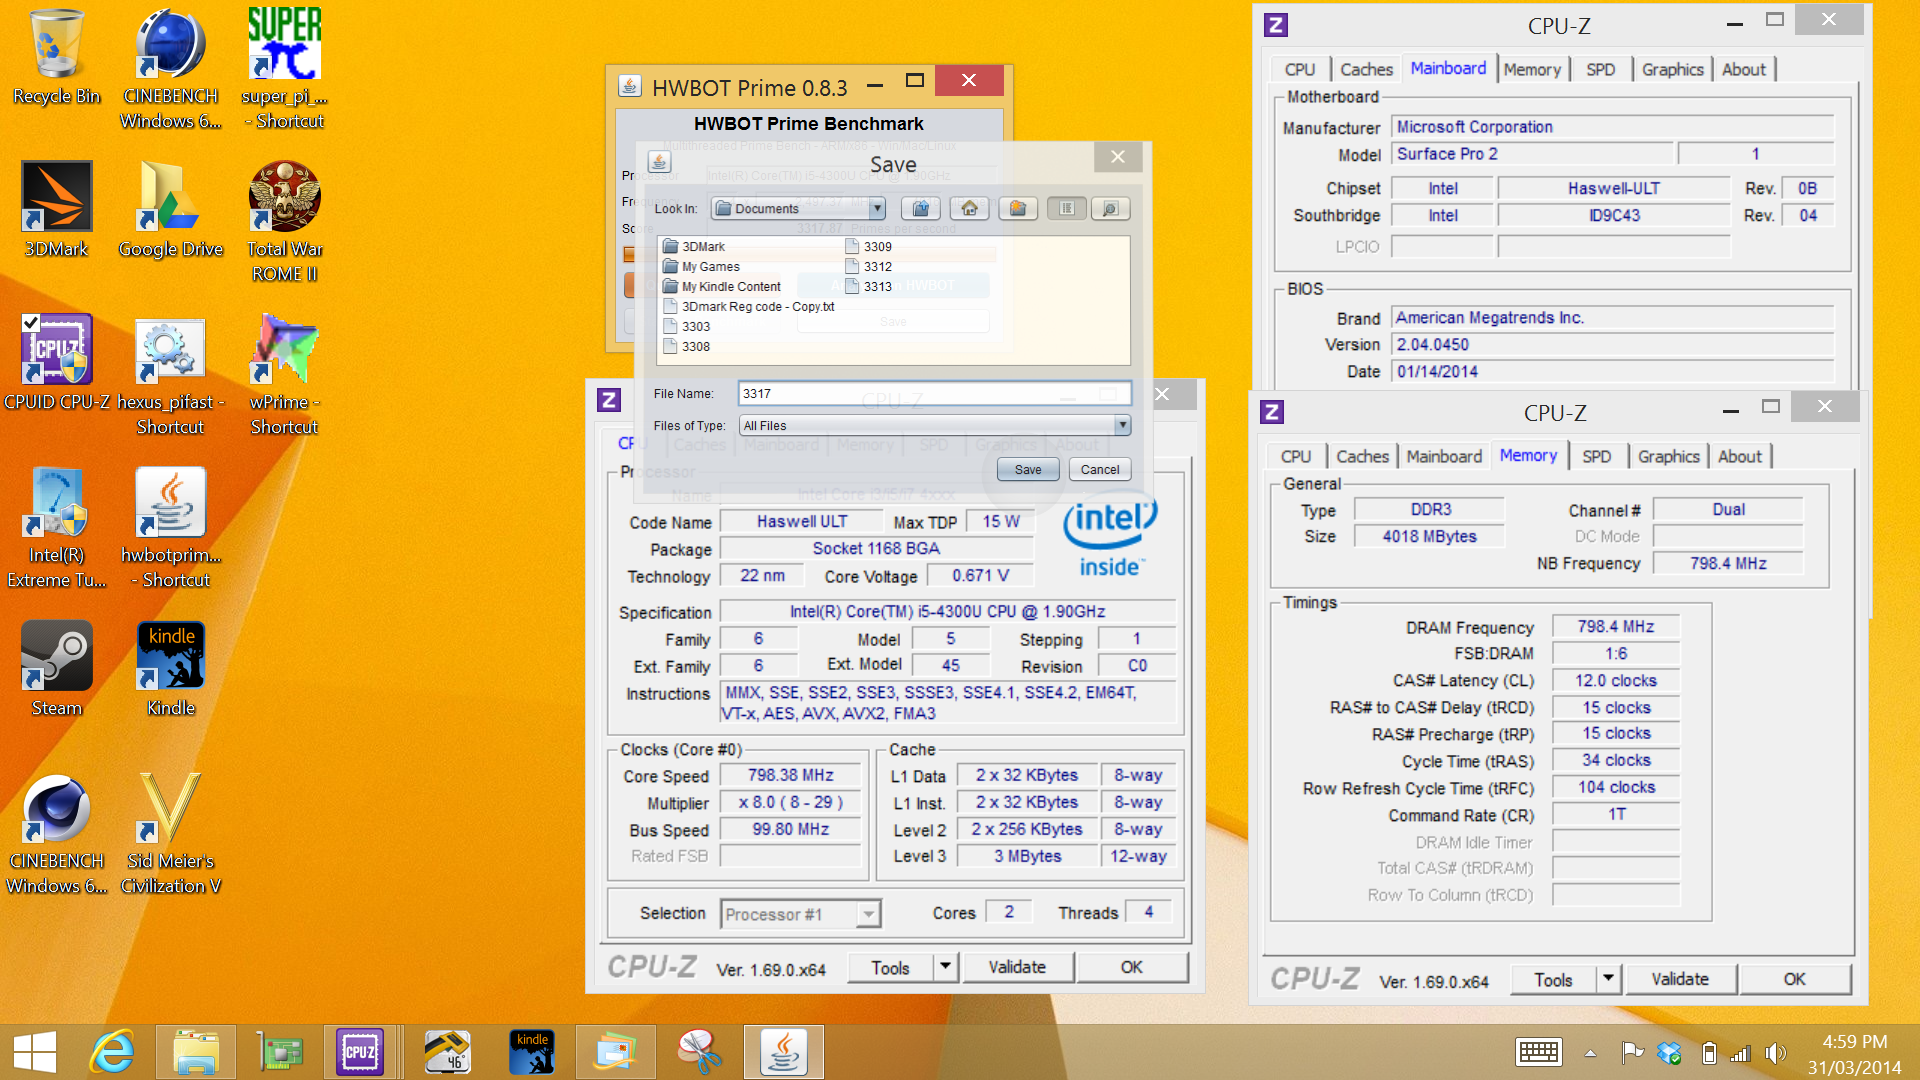1920x1080 pixels.
Task: Switch to Mainboard tab in top CPU-Z window
Action: [x=1448, y=68]
